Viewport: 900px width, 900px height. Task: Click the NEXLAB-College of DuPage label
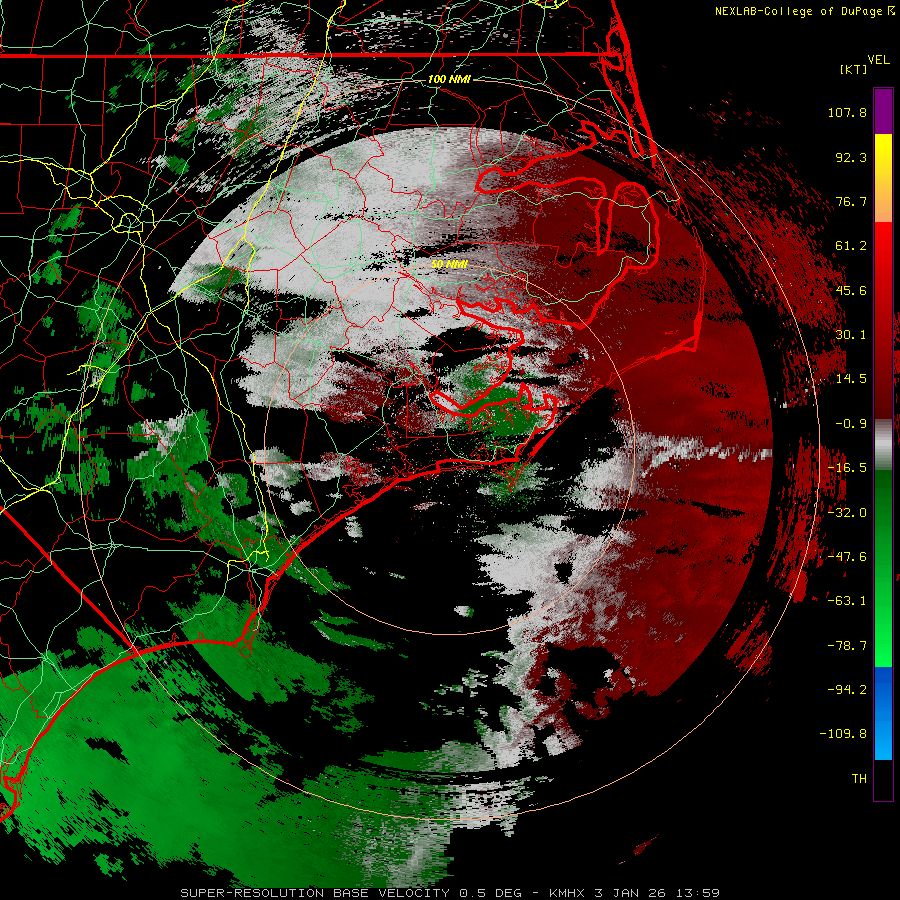click(804, 11)
